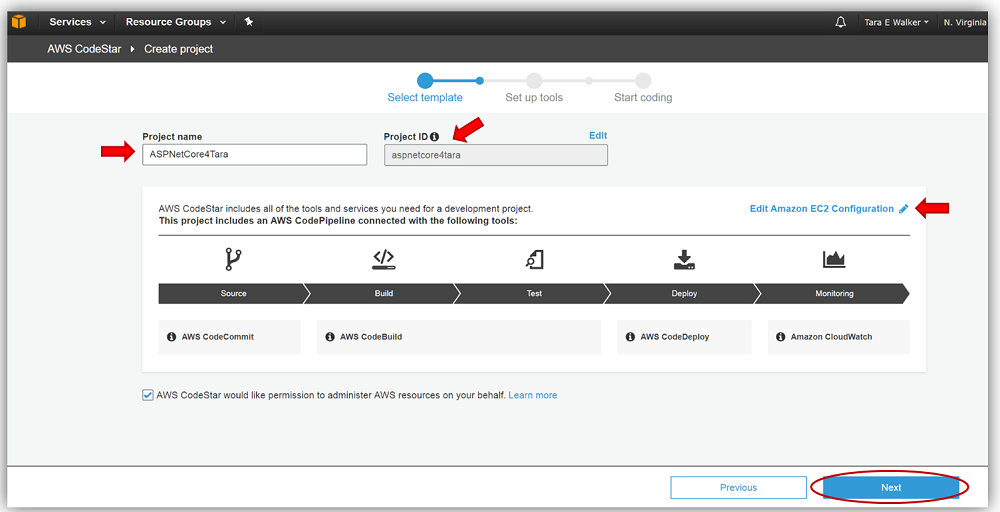Select the Monitoring pipeline stage
Screen dimensions: 1000x512
tap(834, 293)
